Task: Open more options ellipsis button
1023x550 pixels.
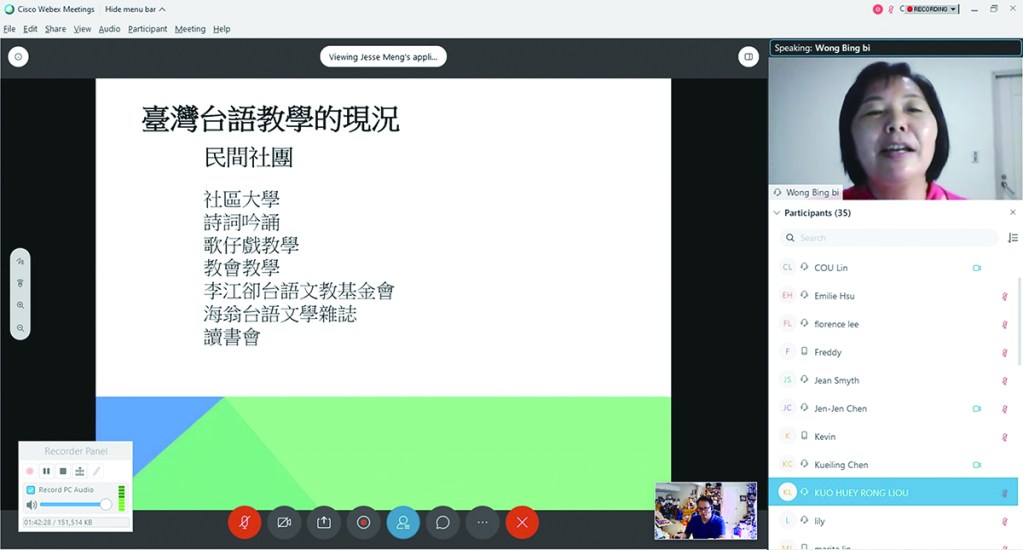Action: [482, 522]
